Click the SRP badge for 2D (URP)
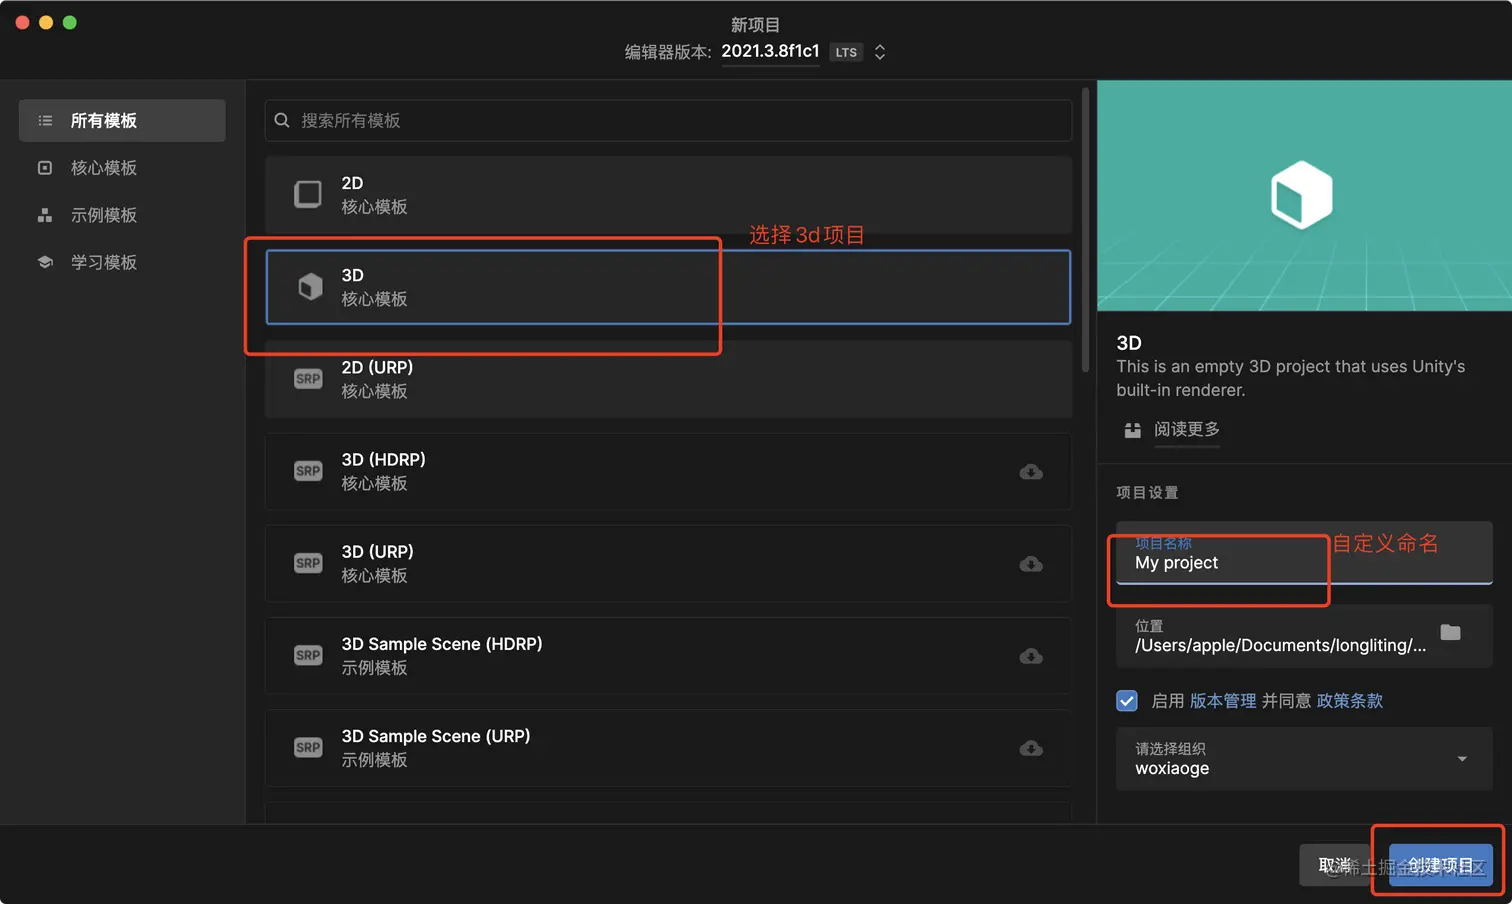 coord(308,379)
